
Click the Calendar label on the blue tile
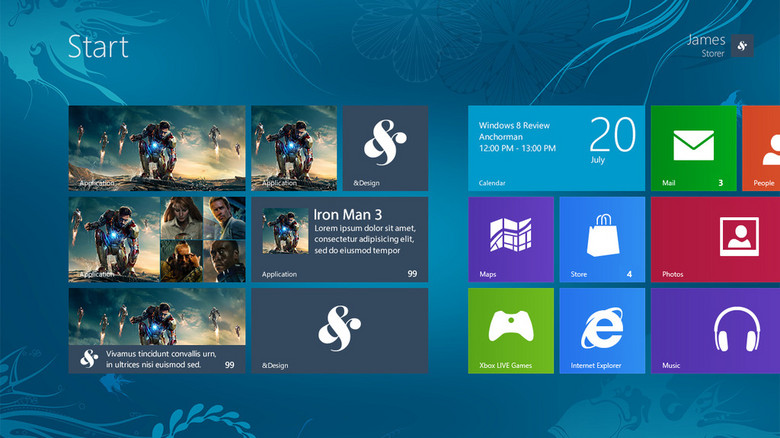pyautogui.click(x=492, y=183)
